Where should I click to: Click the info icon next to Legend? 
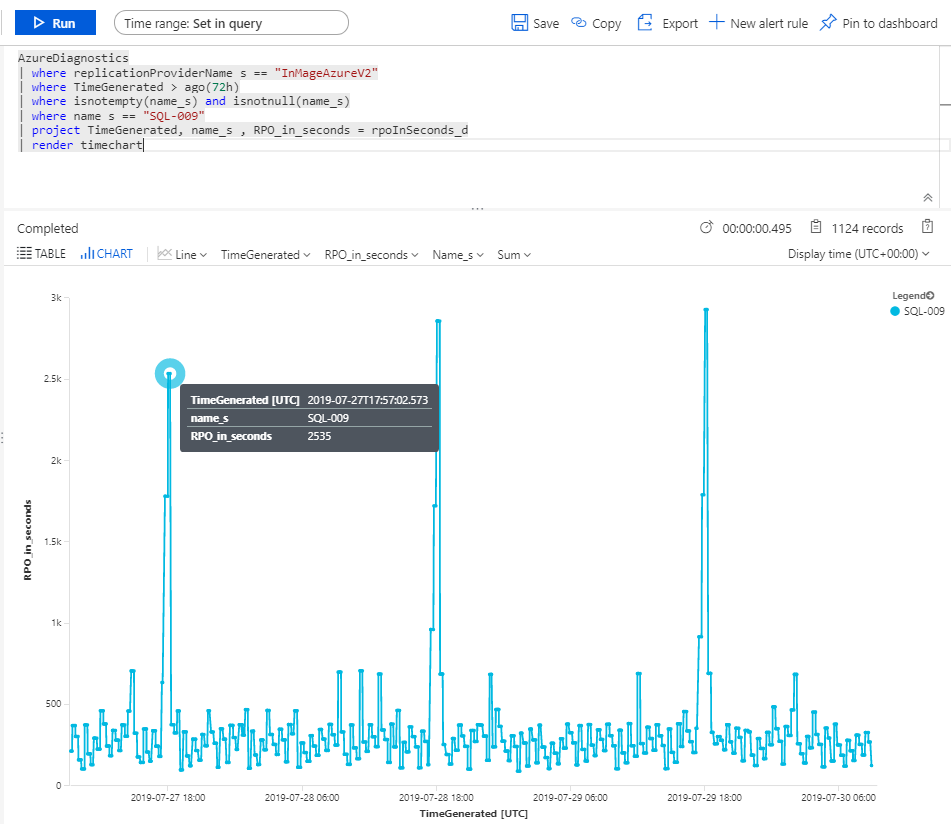pyautogui.click(x=932, y=295)
